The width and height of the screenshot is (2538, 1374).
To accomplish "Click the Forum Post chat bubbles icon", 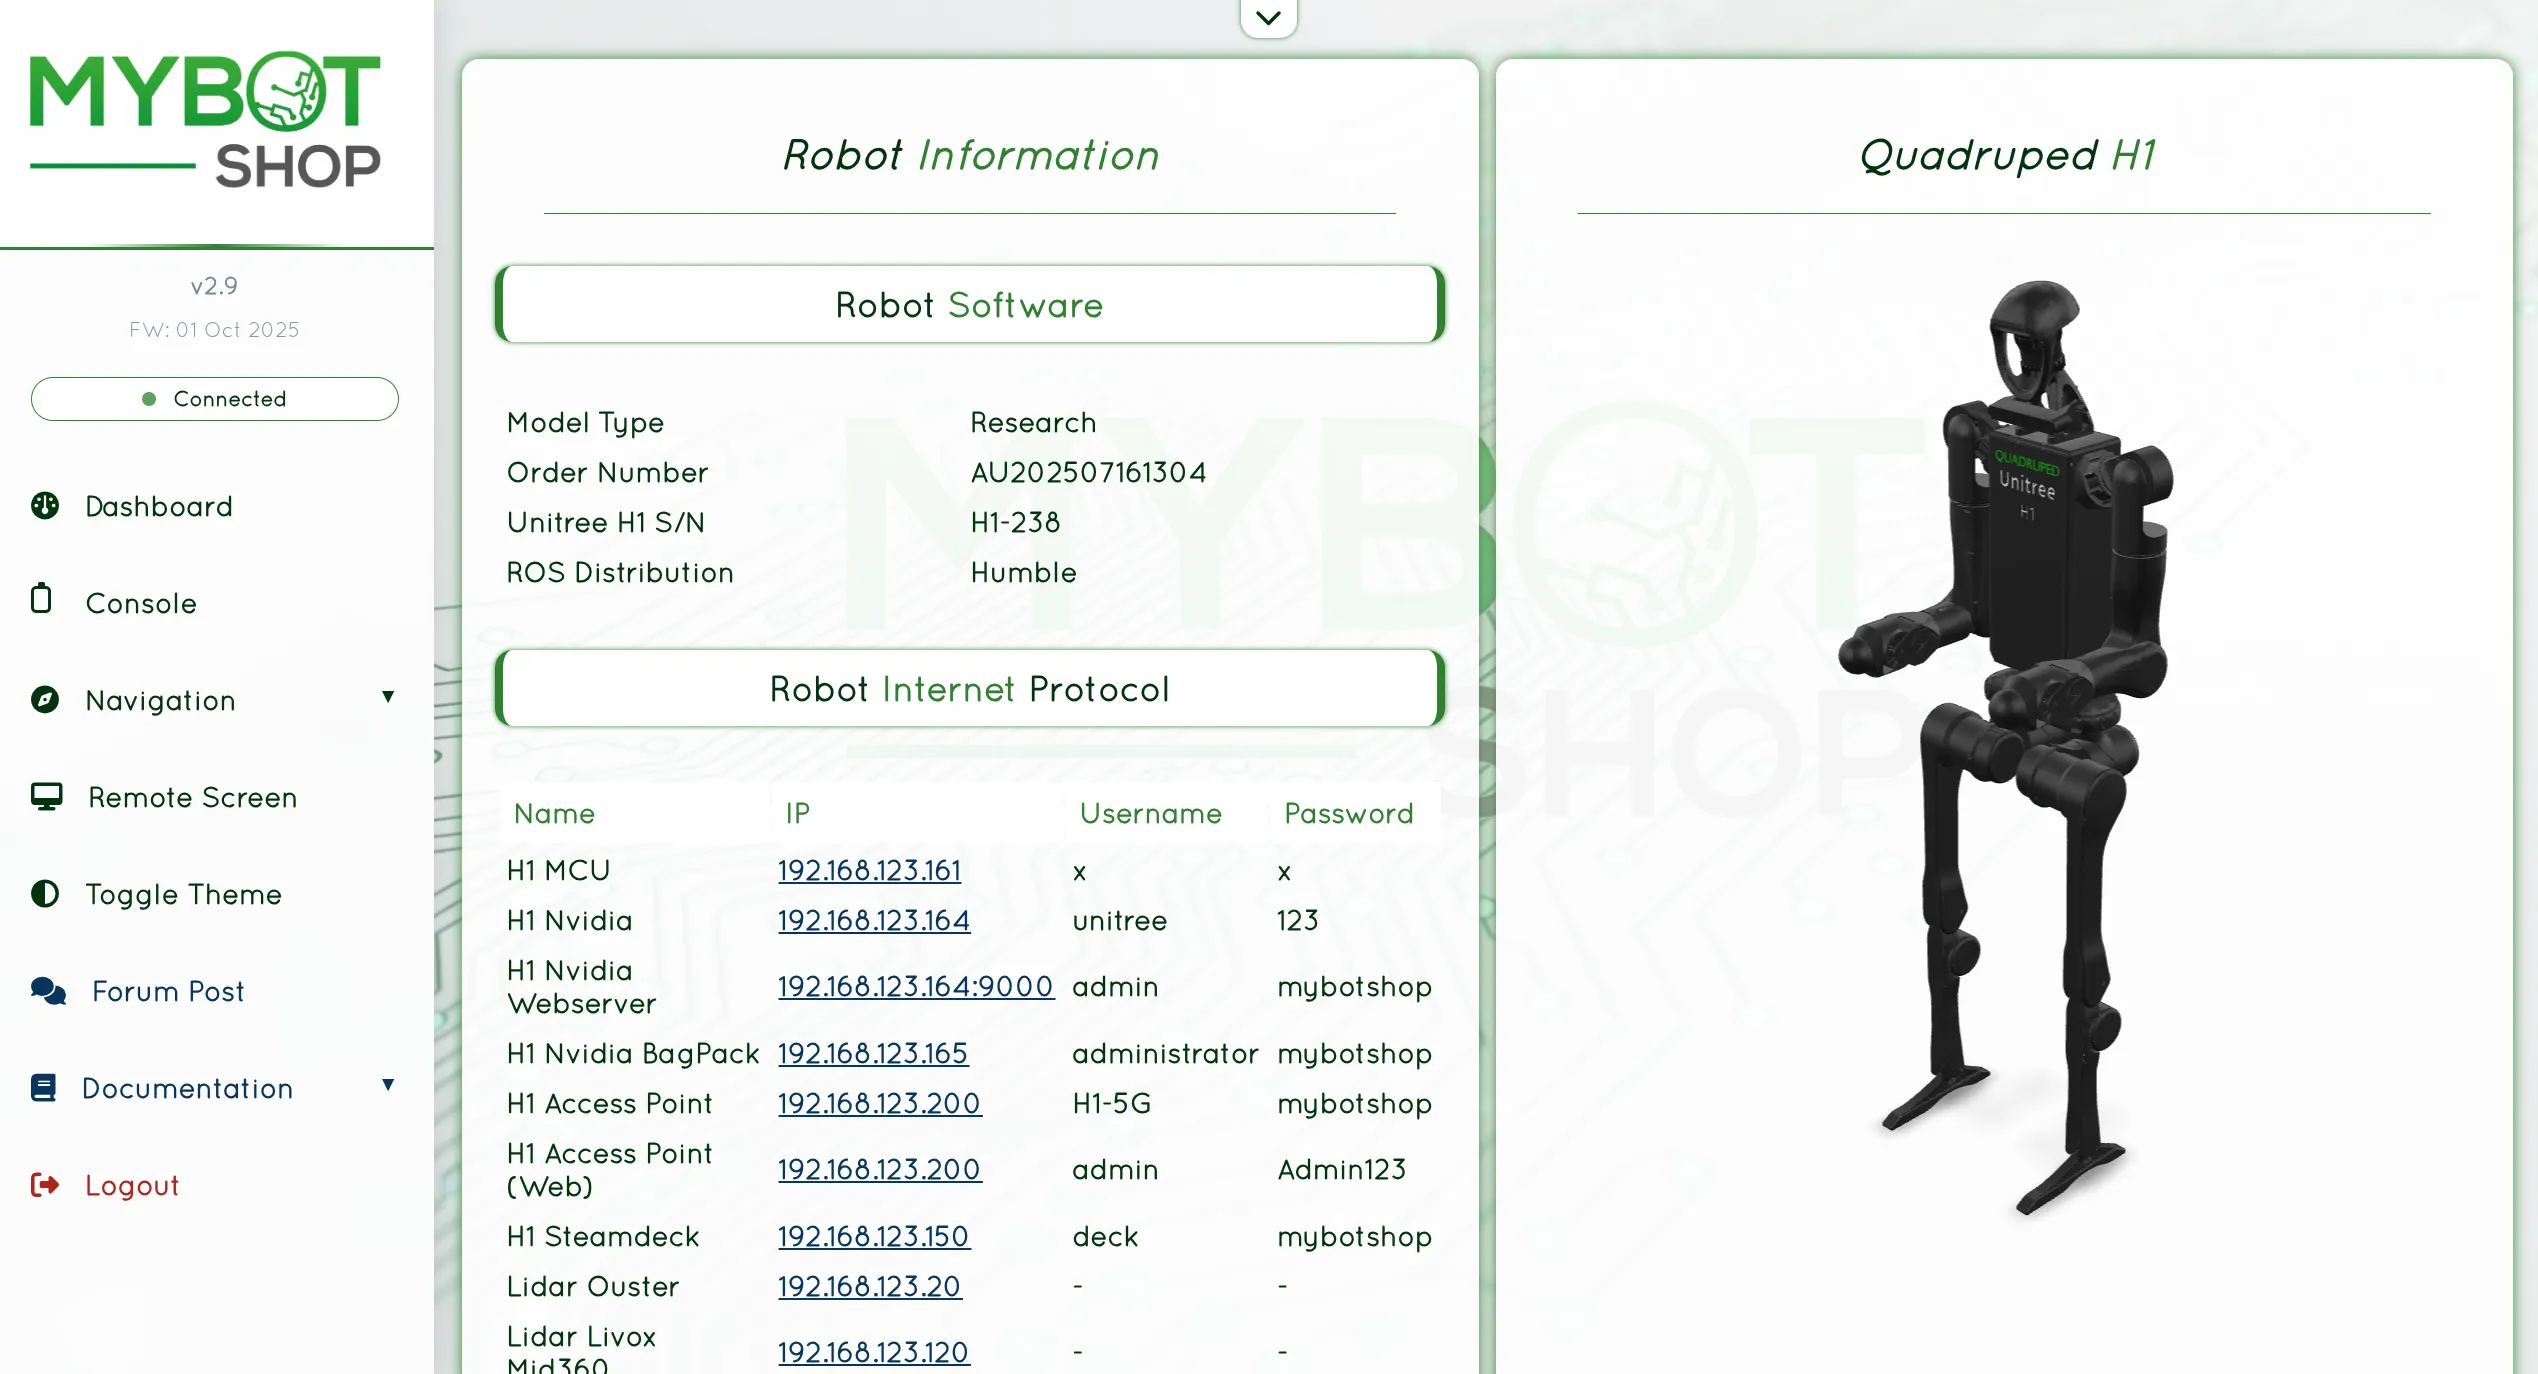I will point(48,991).
